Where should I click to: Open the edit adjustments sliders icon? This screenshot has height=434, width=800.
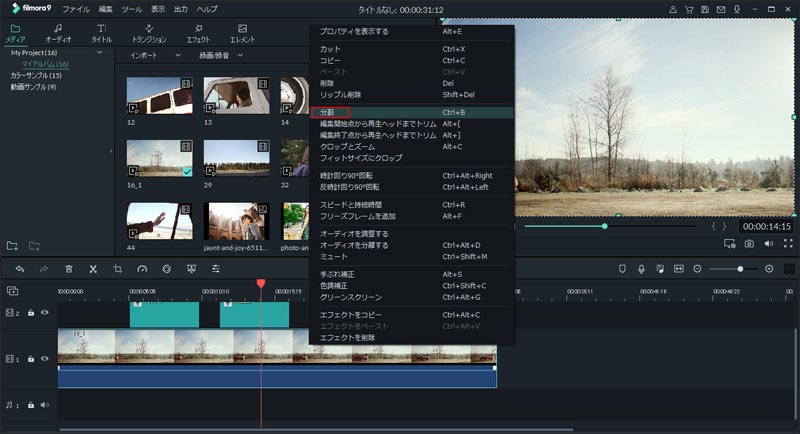pos(216,269)
